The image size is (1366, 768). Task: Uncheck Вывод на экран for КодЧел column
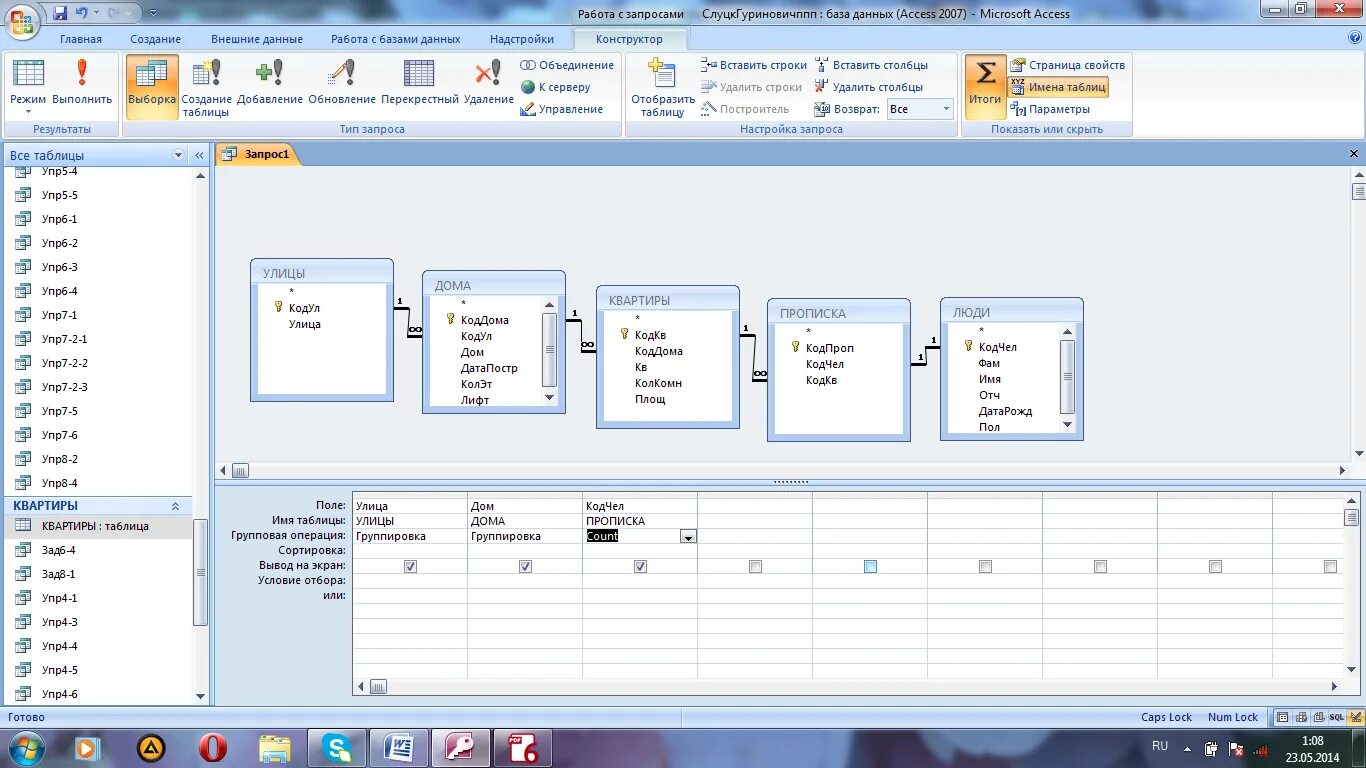click(640, 566)
